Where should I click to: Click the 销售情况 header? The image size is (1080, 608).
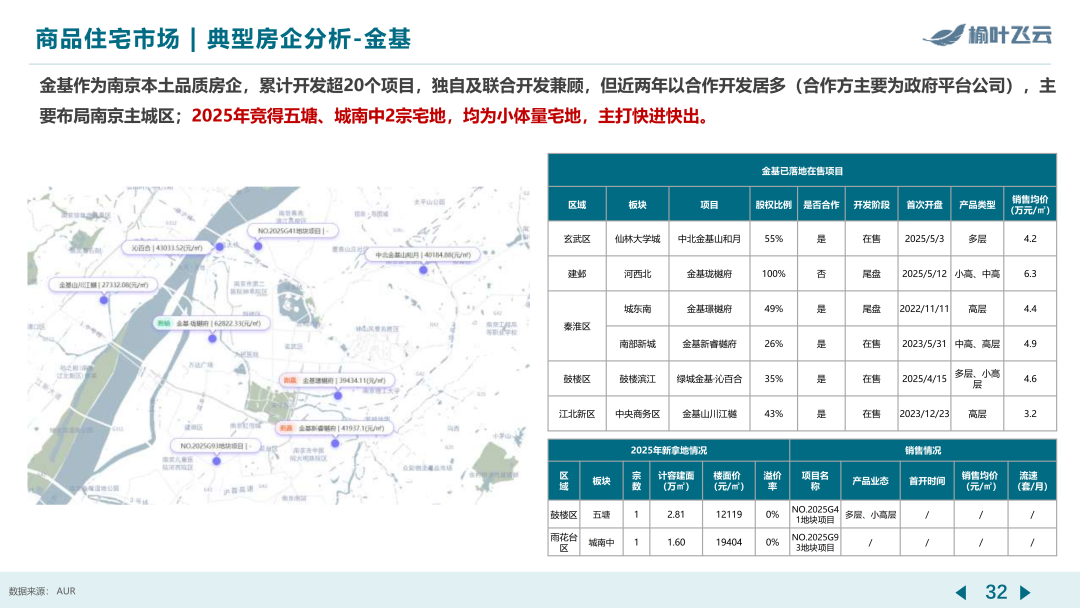[923, 450]
